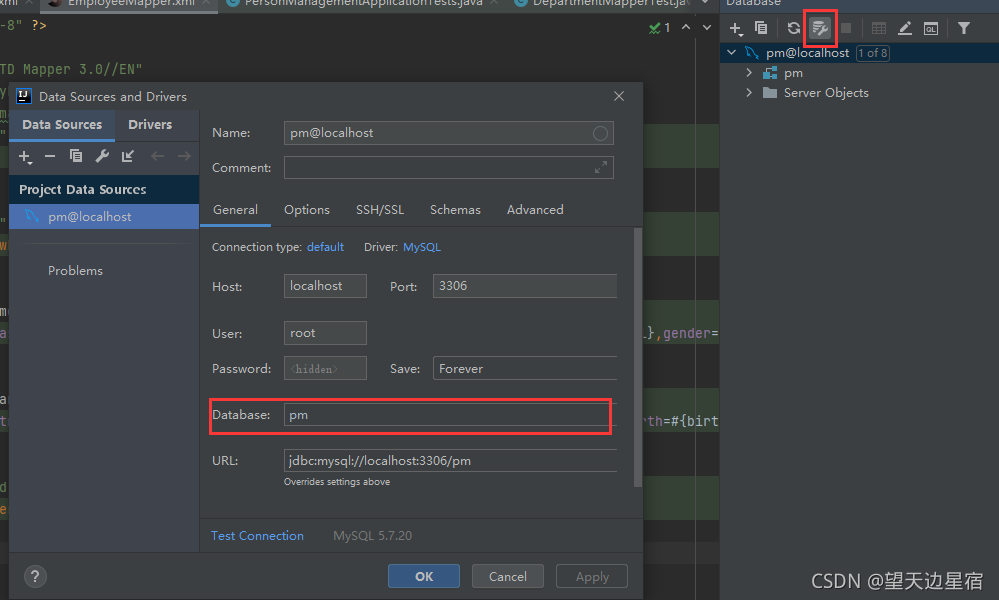
Task: Click the help question mark button
Action: [x=35, y=577]
